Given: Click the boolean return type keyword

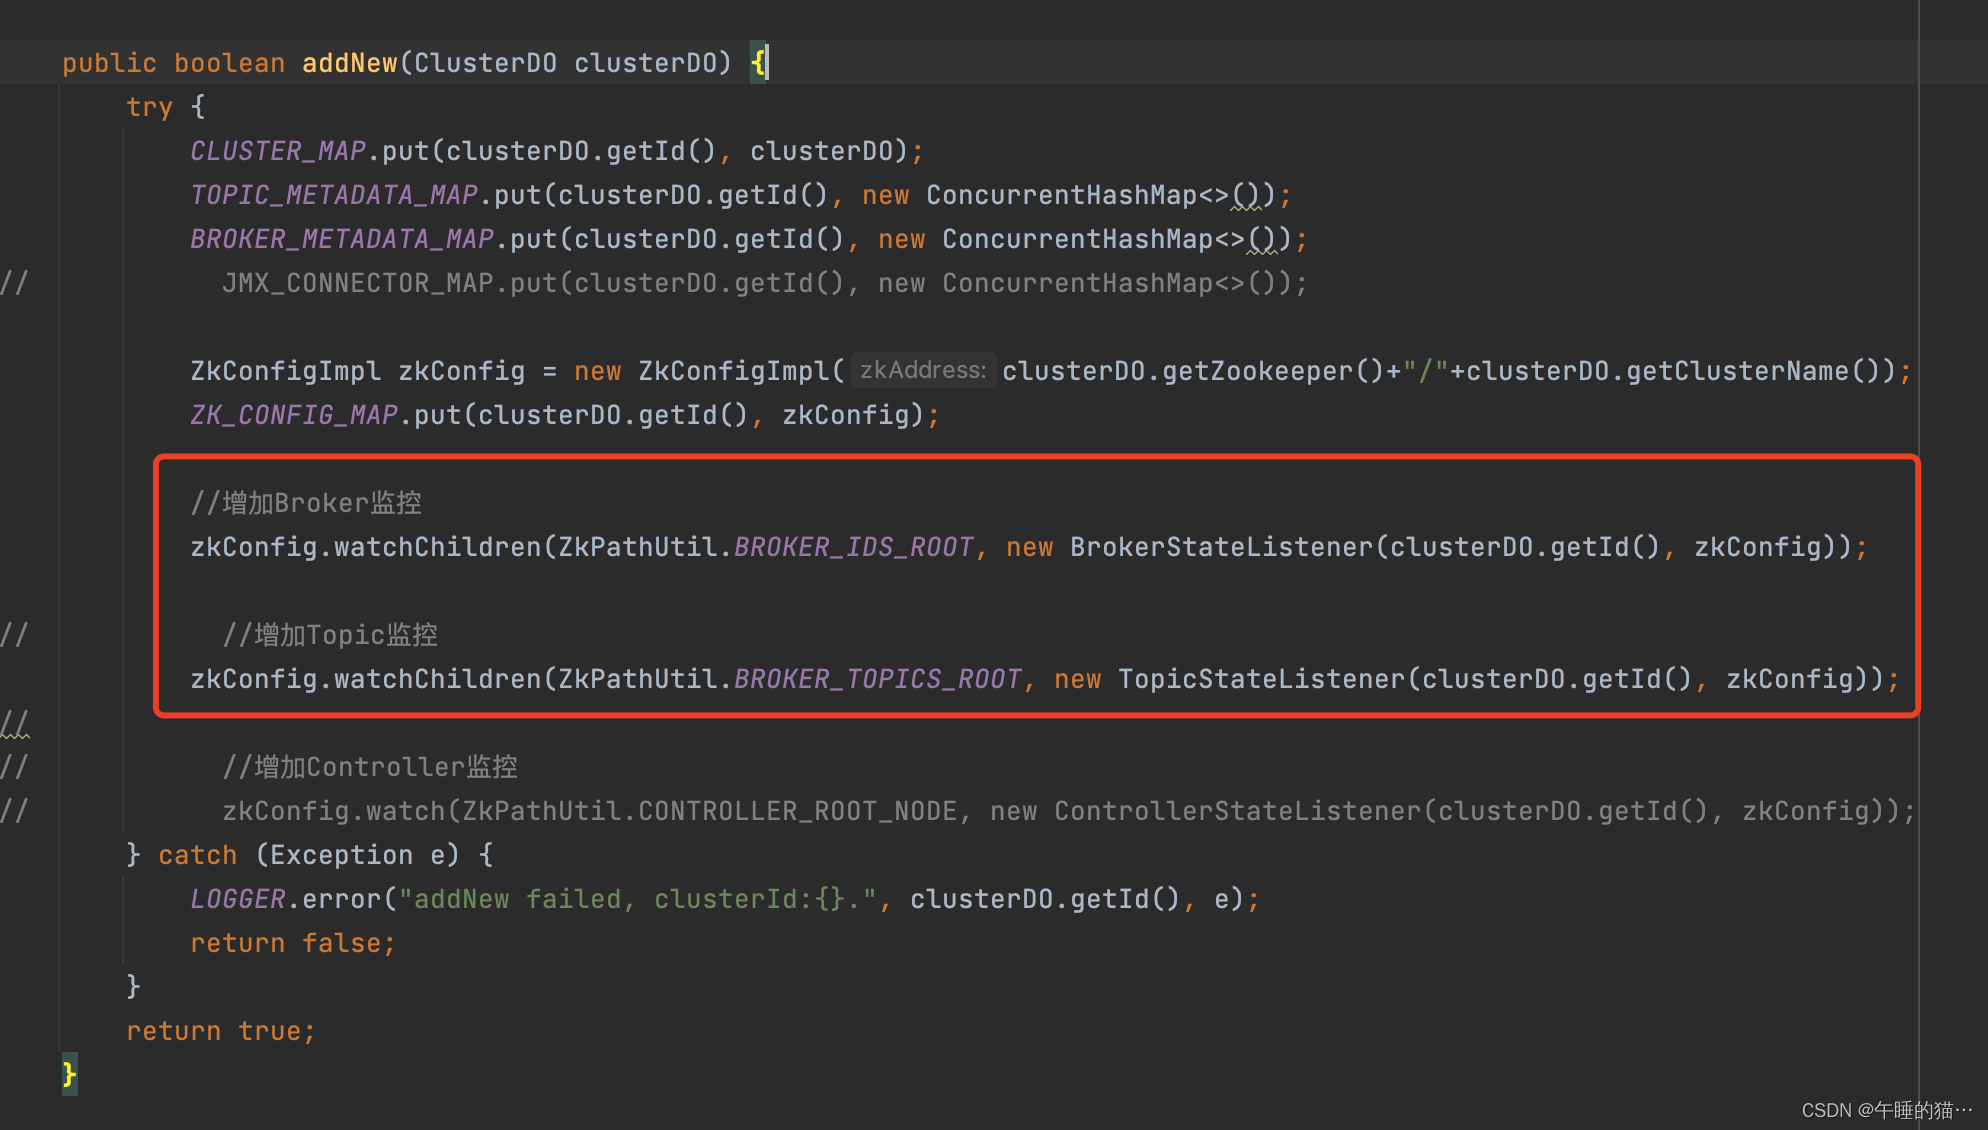Looking at the screenshot, I should (230, 63).
